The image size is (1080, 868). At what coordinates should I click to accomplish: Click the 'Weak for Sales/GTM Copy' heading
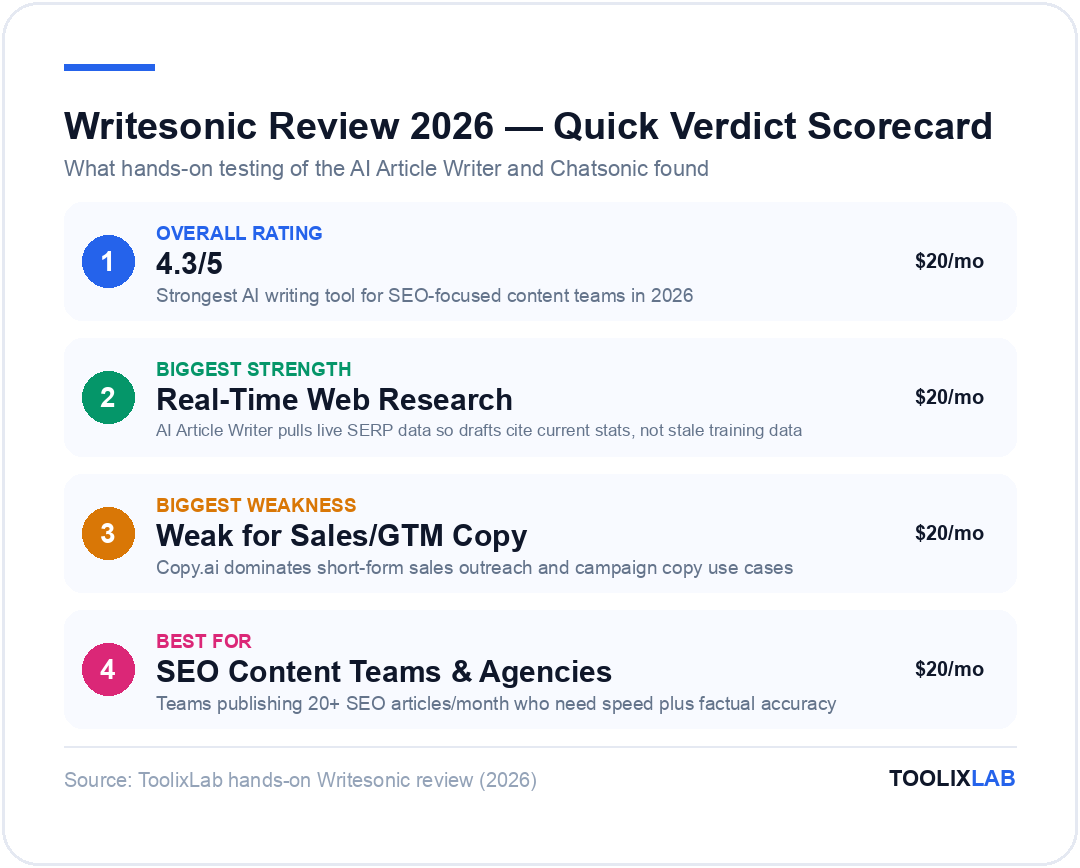point(342,536)
